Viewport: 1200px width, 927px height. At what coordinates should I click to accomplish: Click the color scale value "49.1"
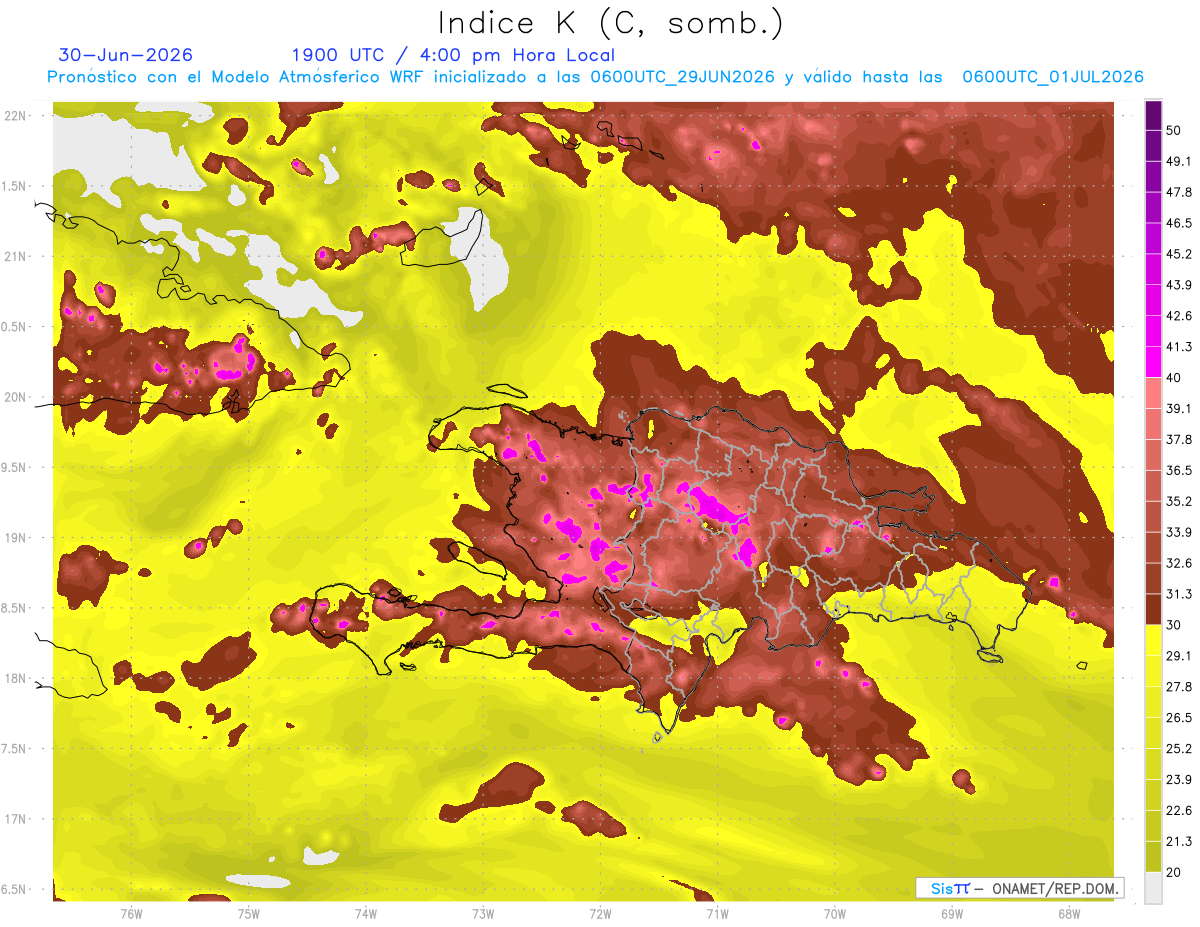pyautogui.click(x=1178, y=161)
